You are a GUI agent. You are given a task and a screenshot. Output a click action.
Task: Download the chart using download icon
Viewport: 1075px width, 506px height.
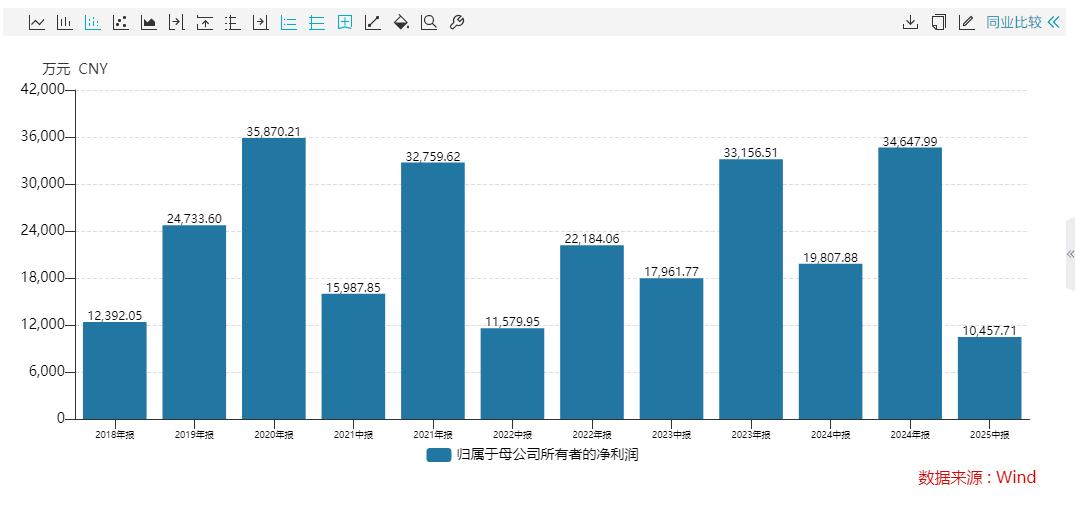(910, 22)
